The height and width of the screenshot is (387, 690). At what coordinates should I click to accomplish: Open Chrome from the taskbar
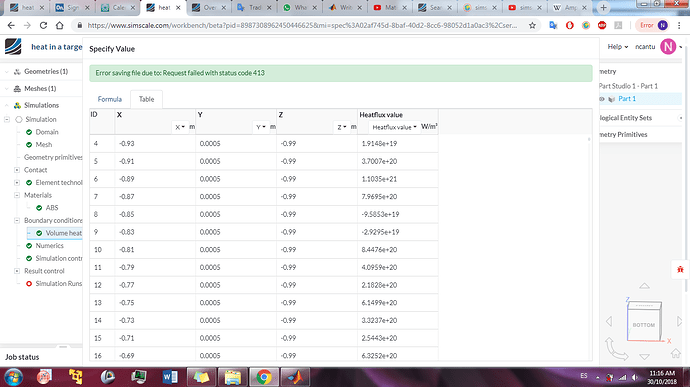coord(264,377)
